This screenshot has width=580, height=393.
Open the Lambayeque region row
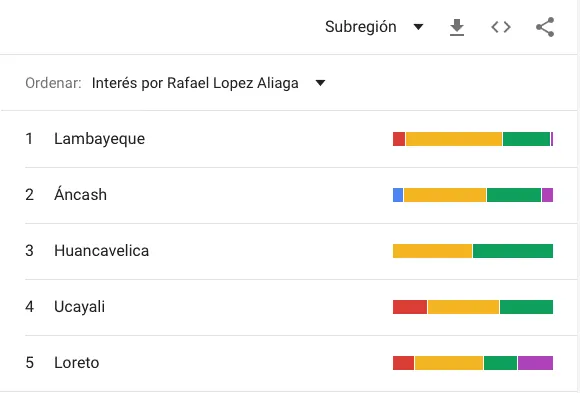[289, 139]
